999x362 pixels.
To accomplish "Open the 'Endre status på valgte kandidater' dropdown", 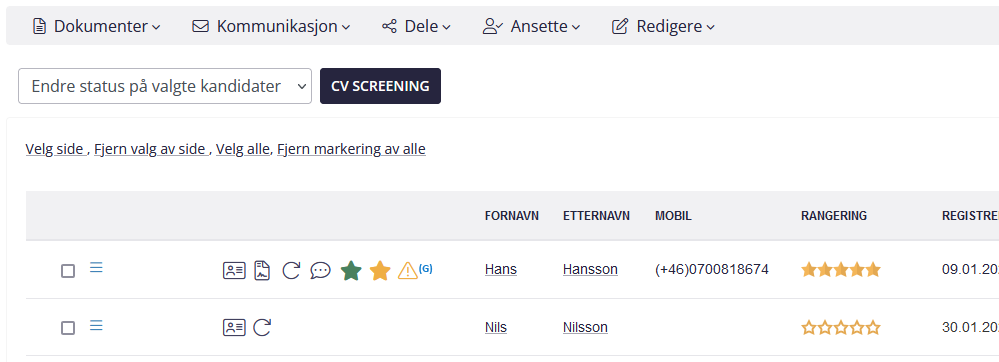I will (x=165, y=86).
